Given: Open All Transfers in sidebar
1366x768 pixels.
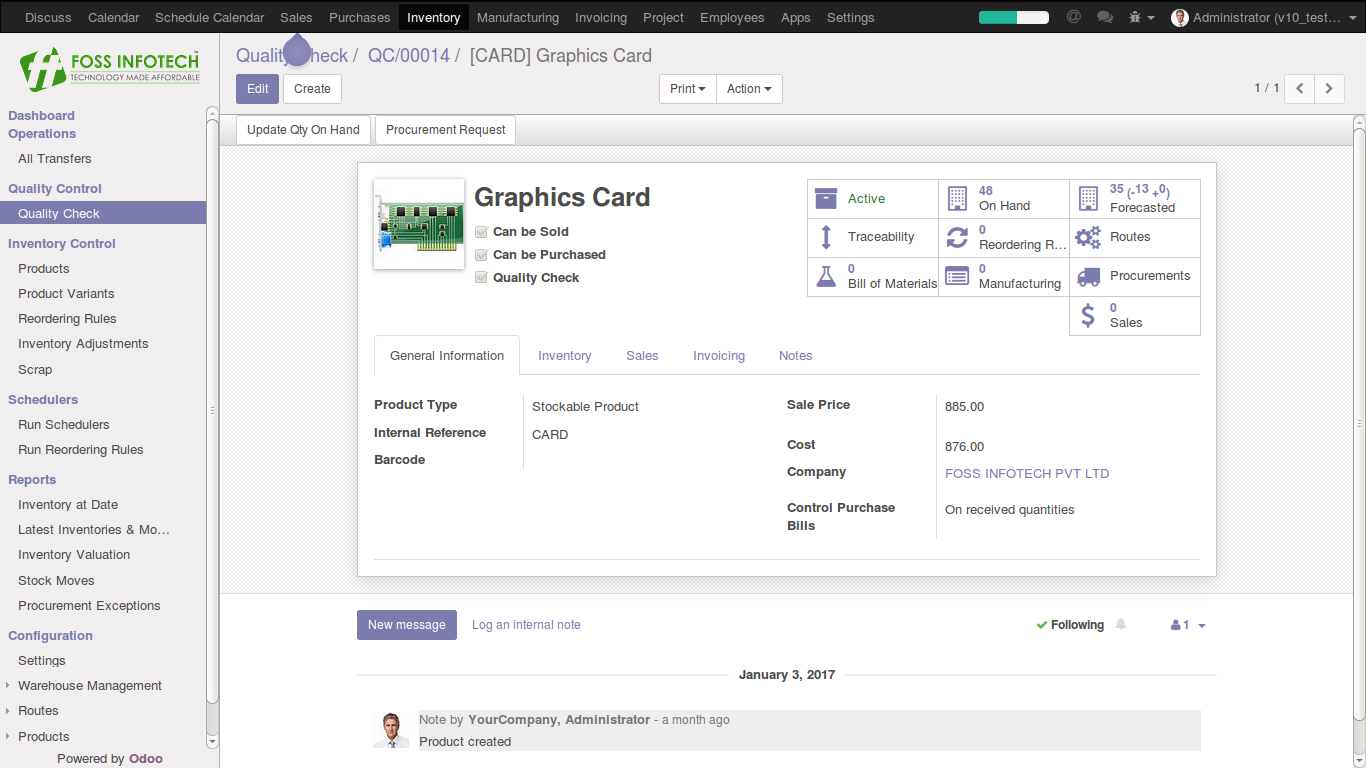Looking at the screenshot, I should click(55, 159).
